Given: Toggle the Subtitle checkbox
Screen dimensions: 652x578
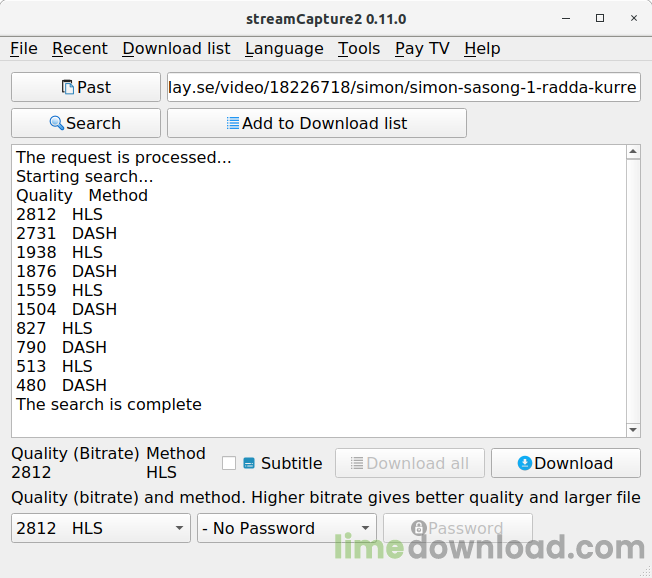Looking at the screenshot, I should [x=229, y=463].
